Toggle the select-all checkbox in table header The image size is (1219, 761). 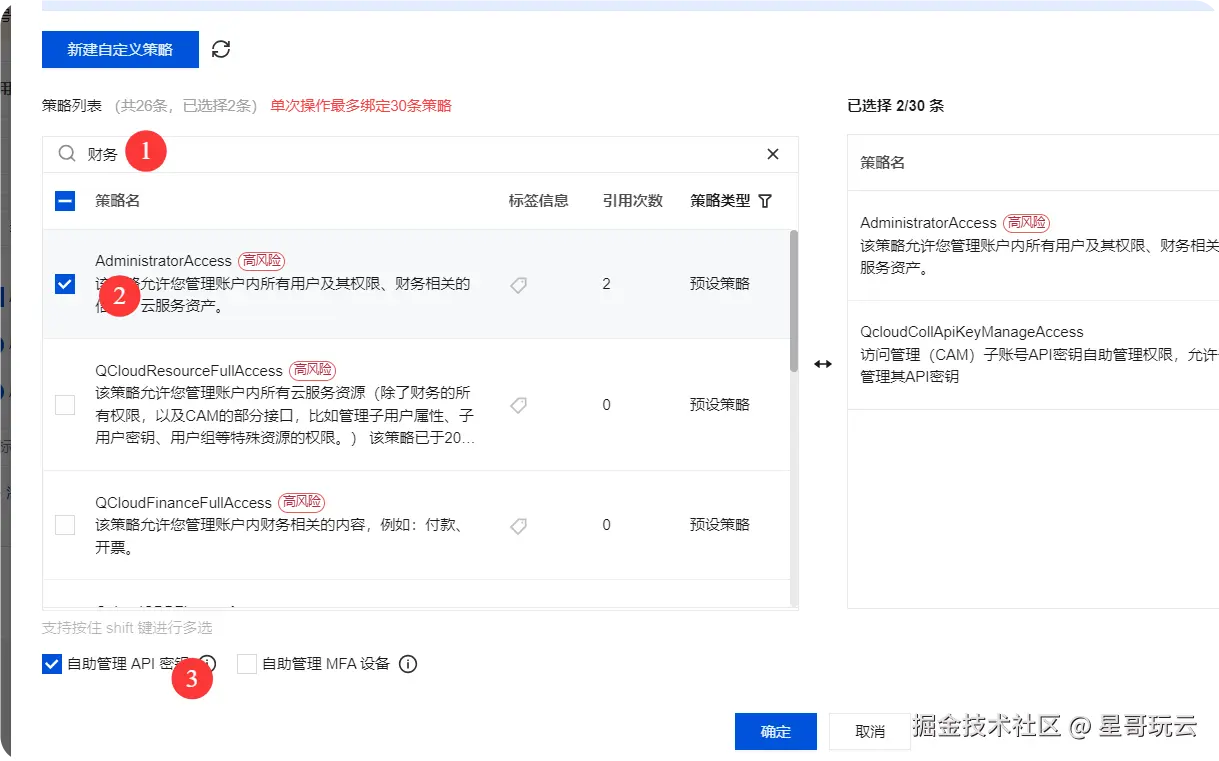pyautogui.click(x=65, y=201)
